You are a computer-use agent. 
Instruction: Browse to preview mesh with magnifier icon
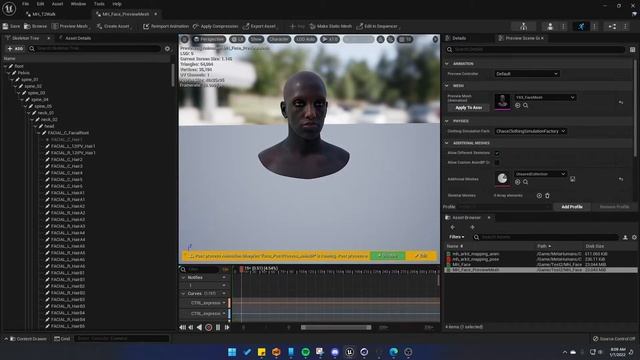pyautogui.click(x=526, y=106)
